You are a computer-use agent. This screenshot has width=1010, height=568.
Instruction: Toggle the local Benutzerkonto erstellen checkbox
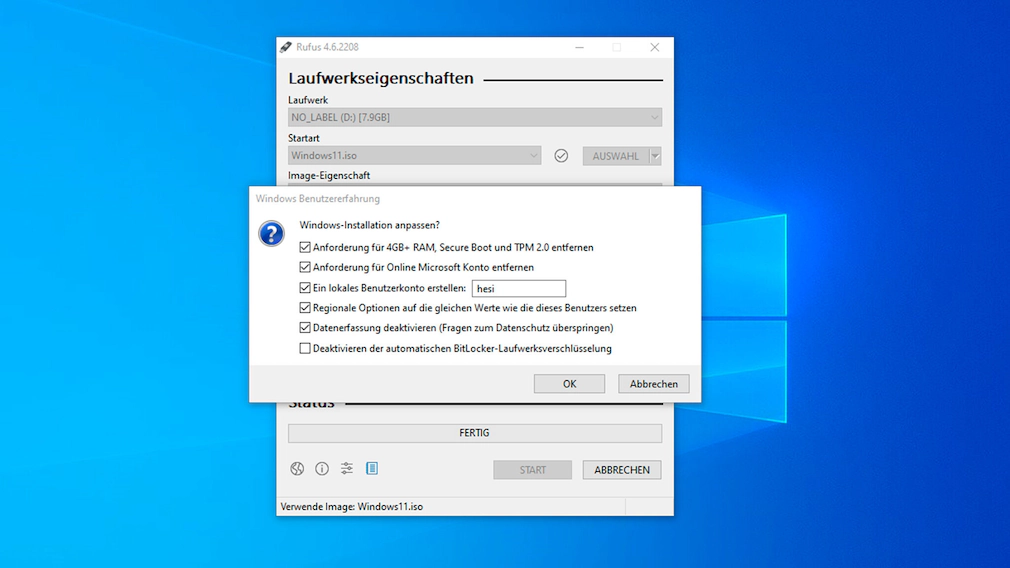click(x=305, y=288)
